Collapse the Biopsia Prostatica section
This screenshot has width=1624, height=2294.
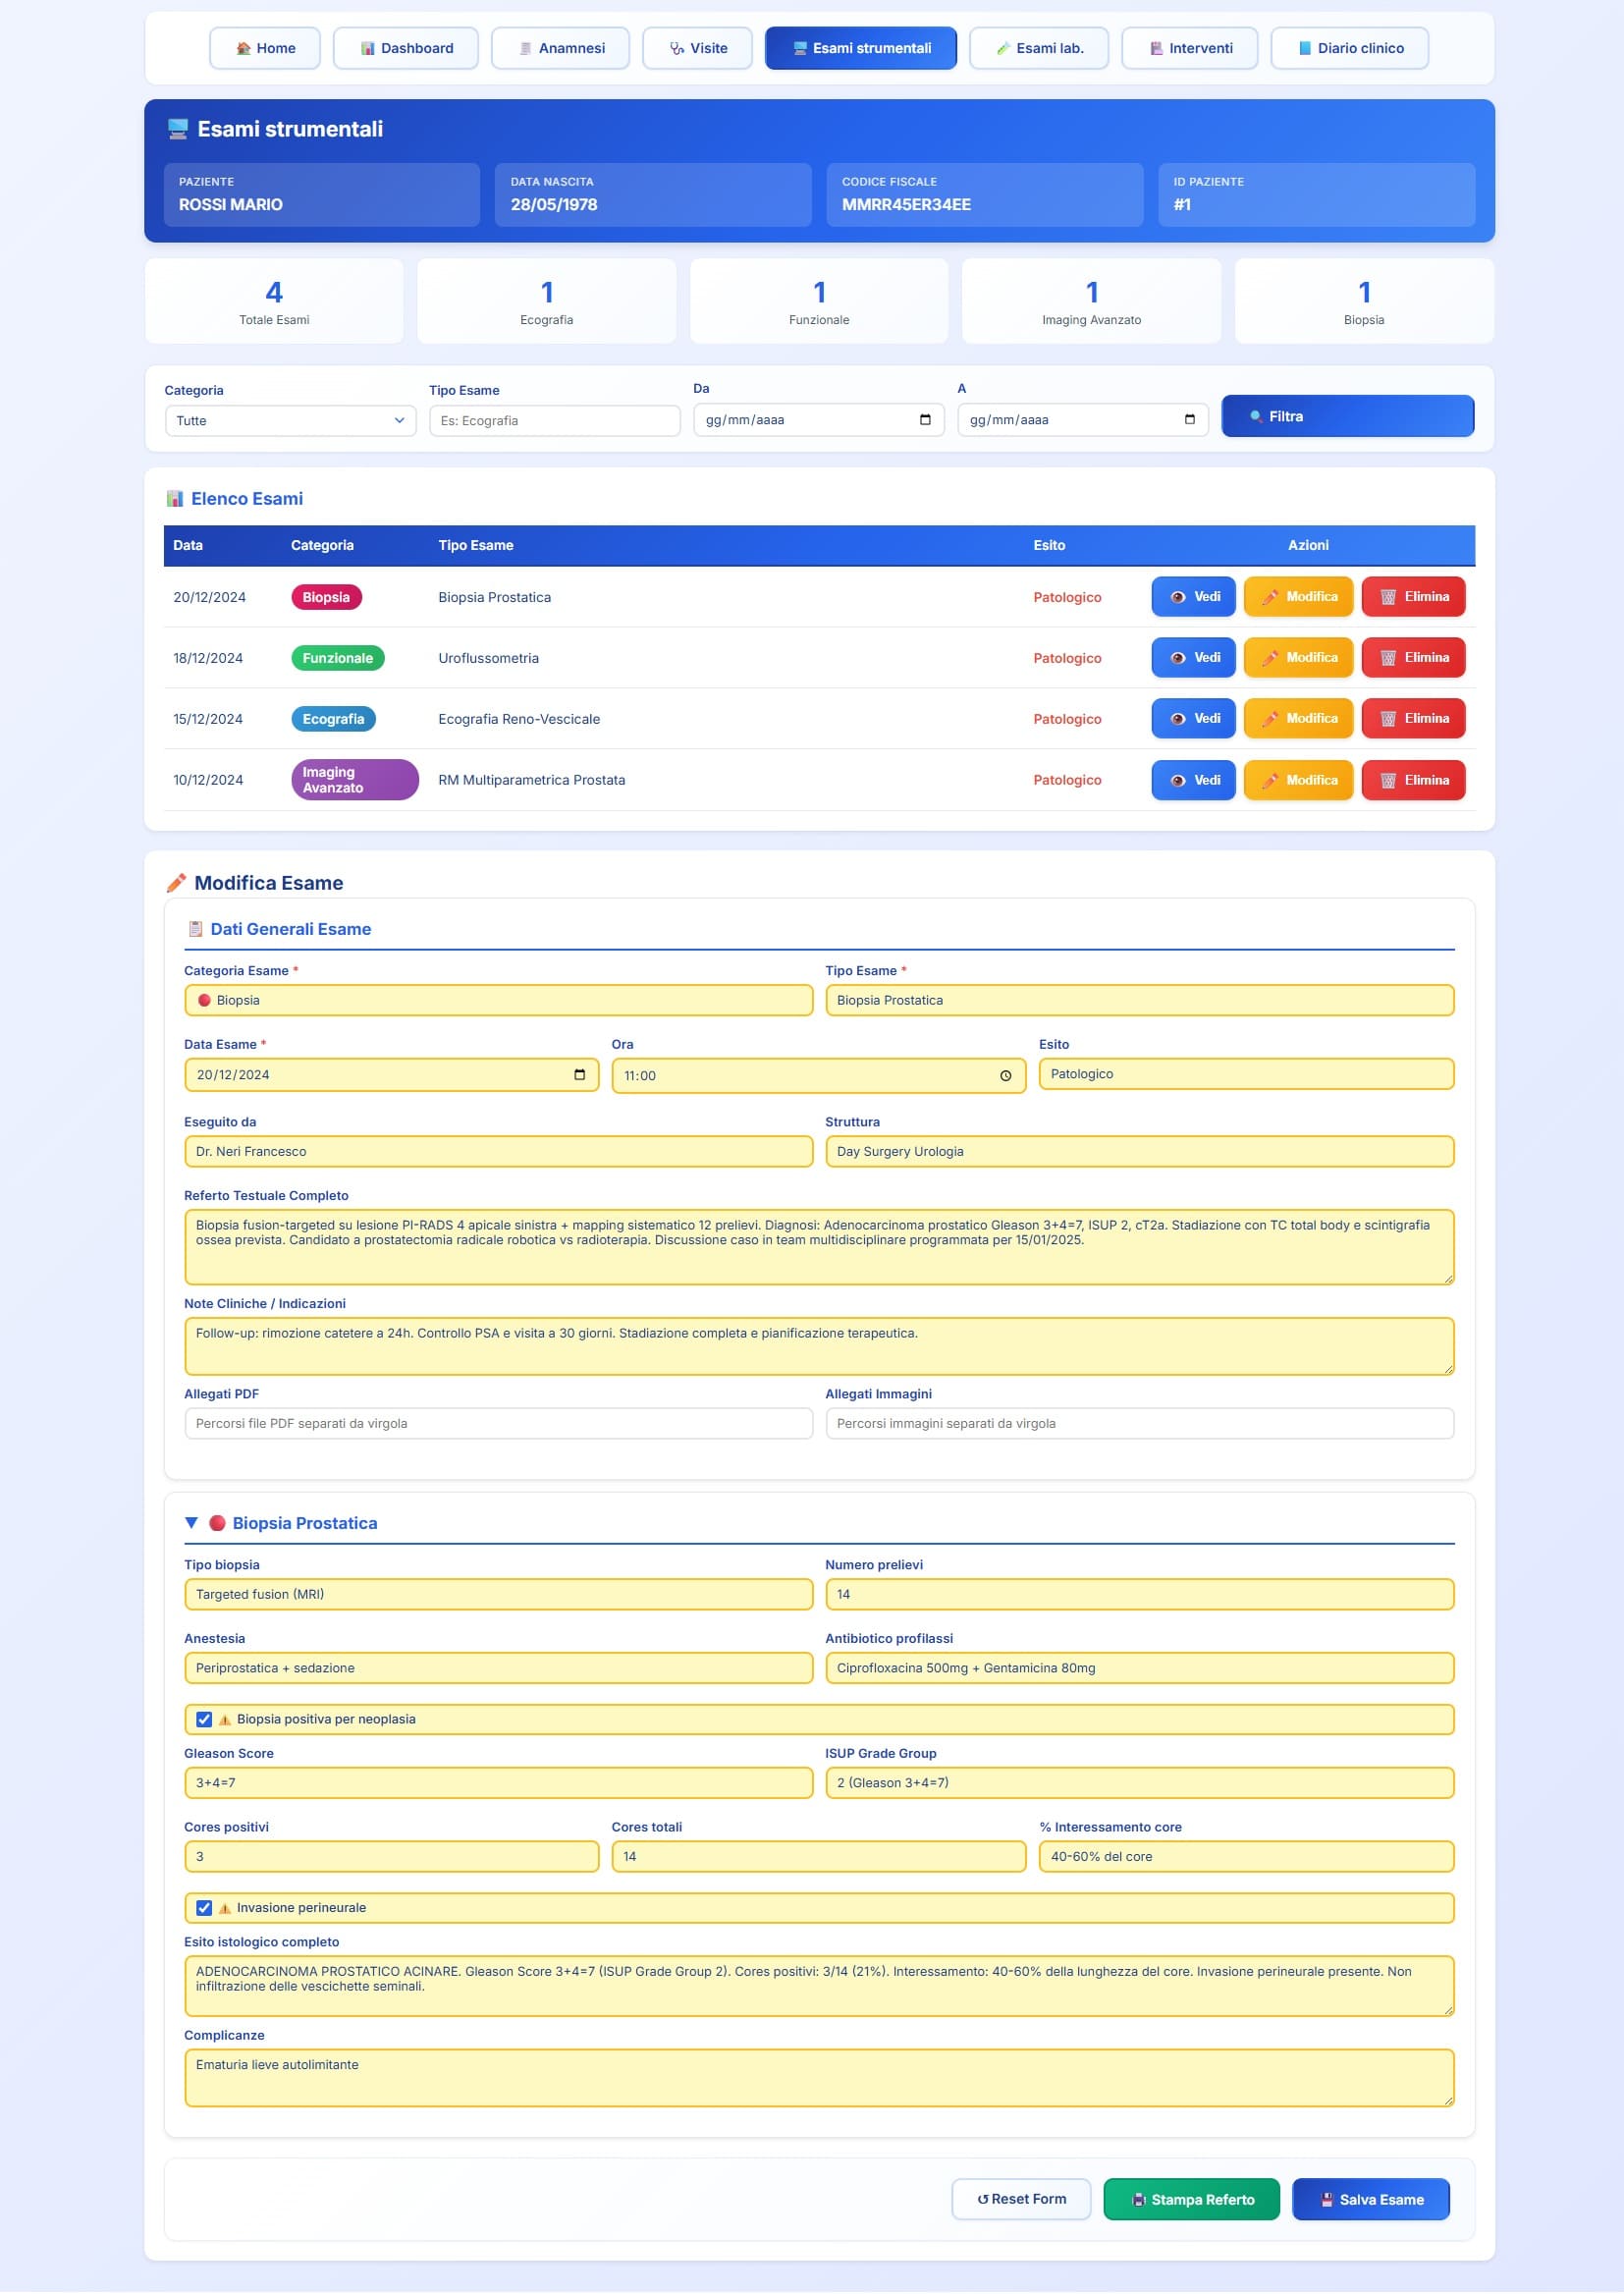[x=191, y=1523]
